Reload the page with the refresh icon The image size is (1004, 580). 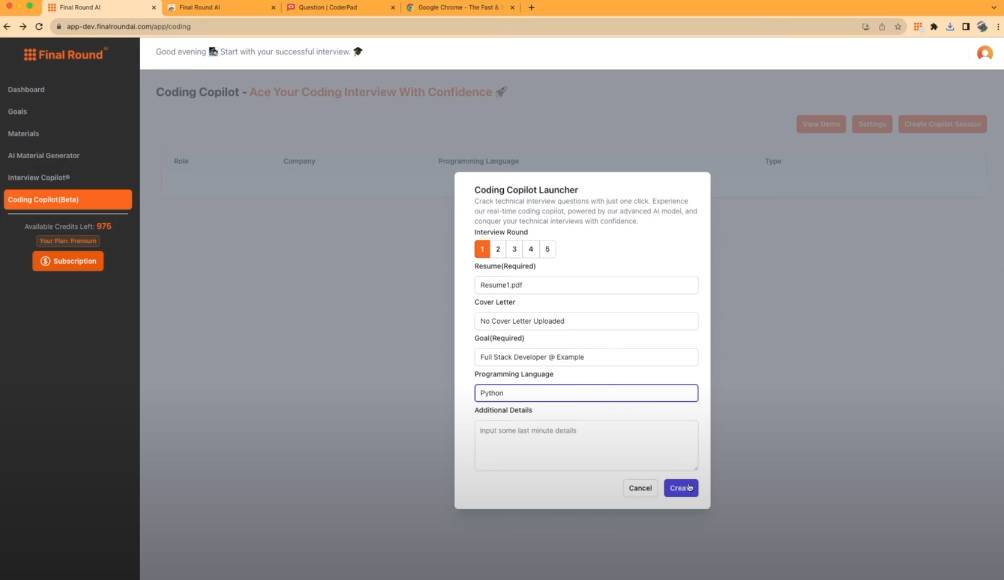tap(39, 26)
